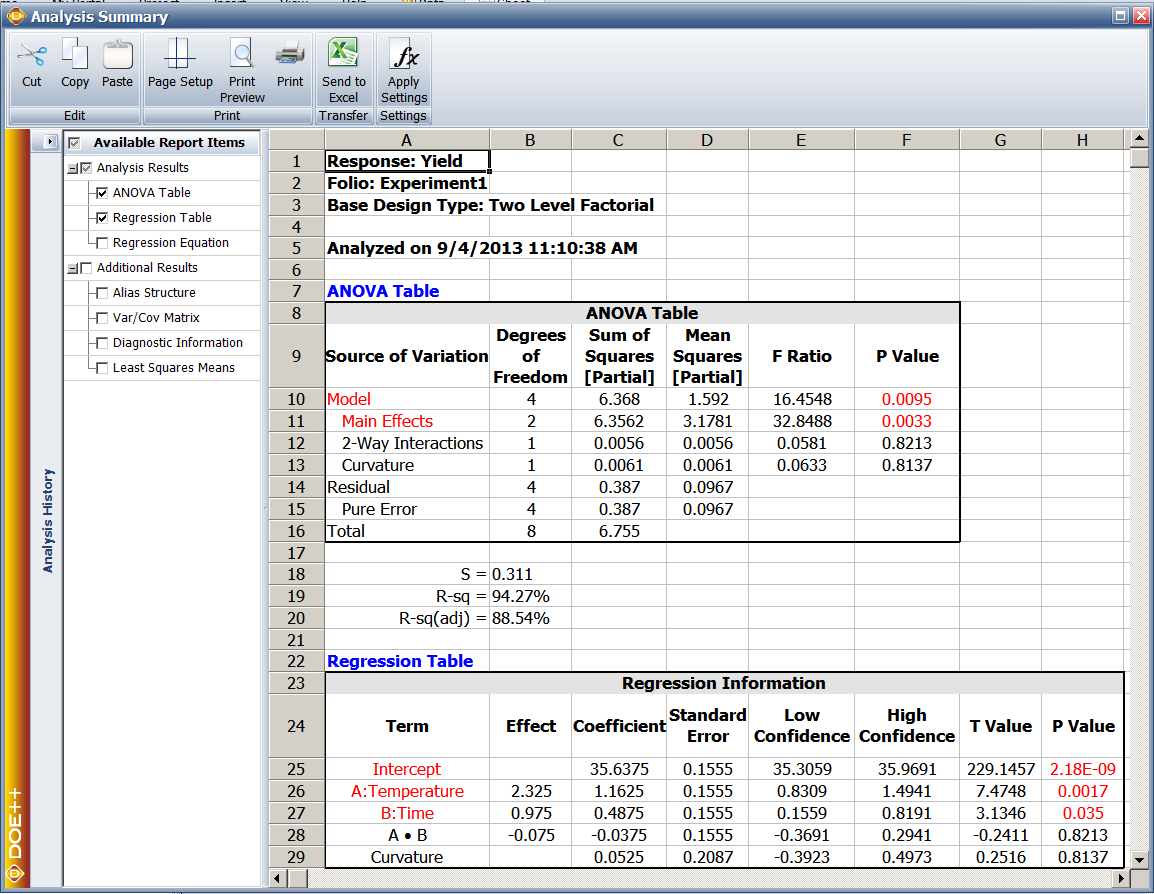
Task: Click the 'B:Time' term cell
Action: pyautogui.click(x=407, y=813)
